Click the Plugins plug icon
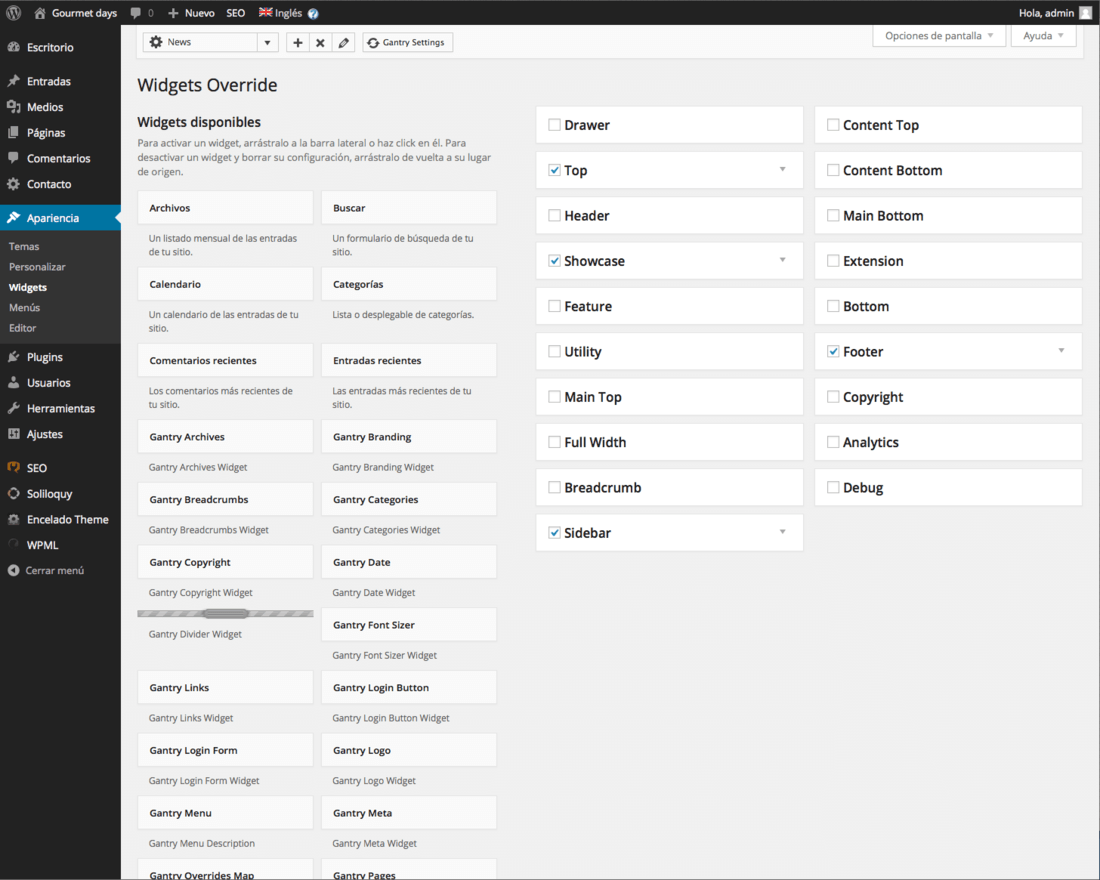 click(13, 356)
